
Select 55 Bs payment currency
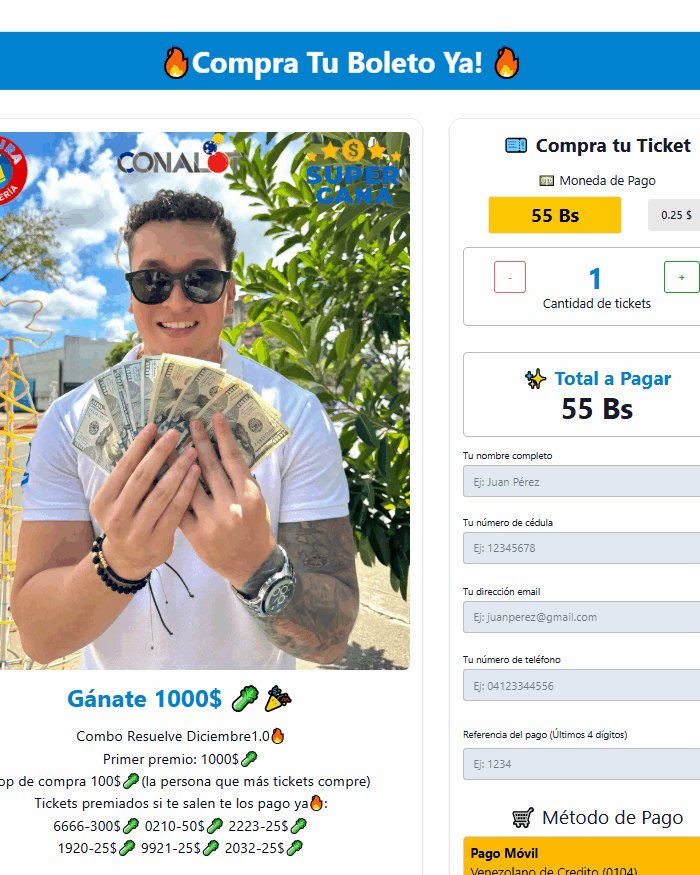click(x=555, y=215)
